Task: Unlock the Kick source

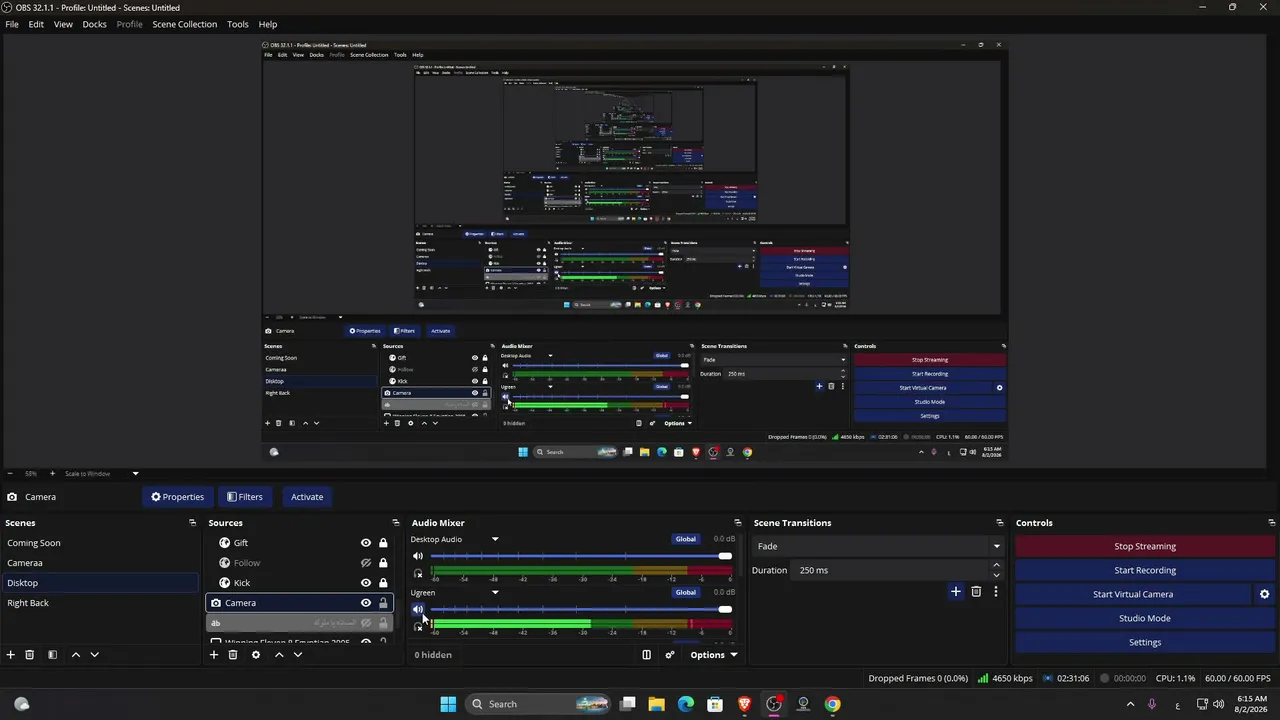Action: 383,583
